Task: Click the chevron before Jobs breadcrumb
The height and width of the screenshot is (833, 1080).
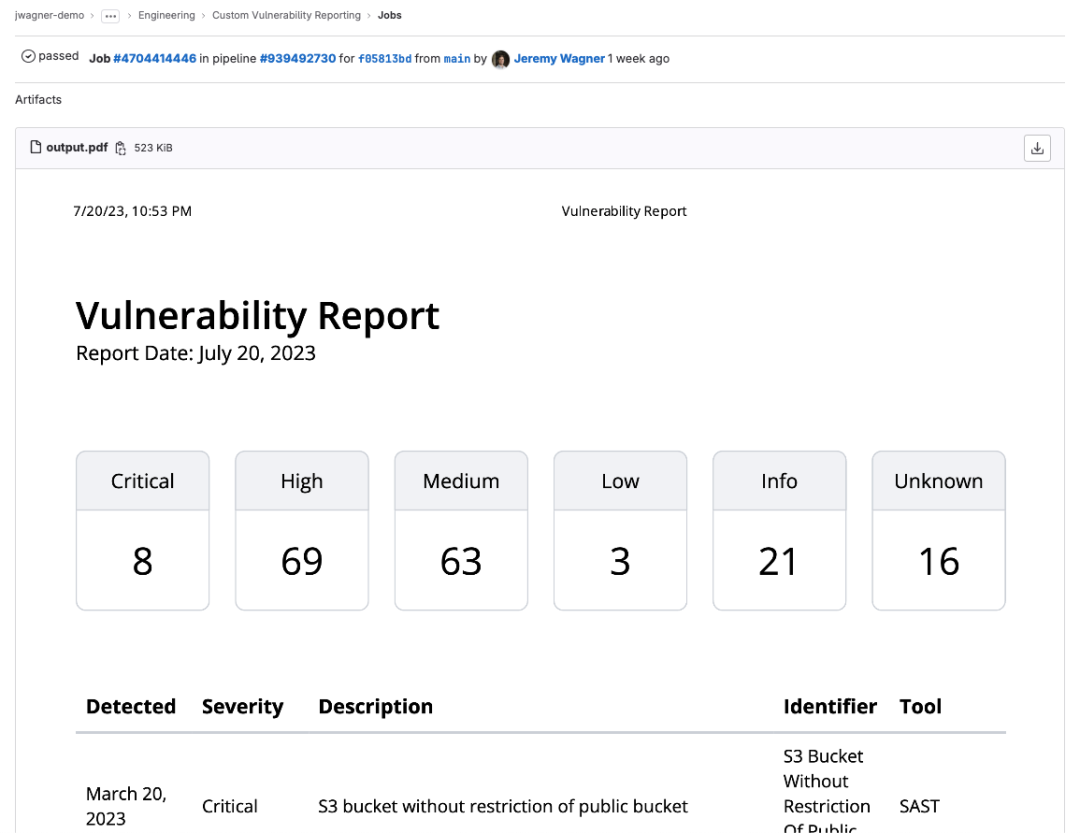Action: point(368,15)
